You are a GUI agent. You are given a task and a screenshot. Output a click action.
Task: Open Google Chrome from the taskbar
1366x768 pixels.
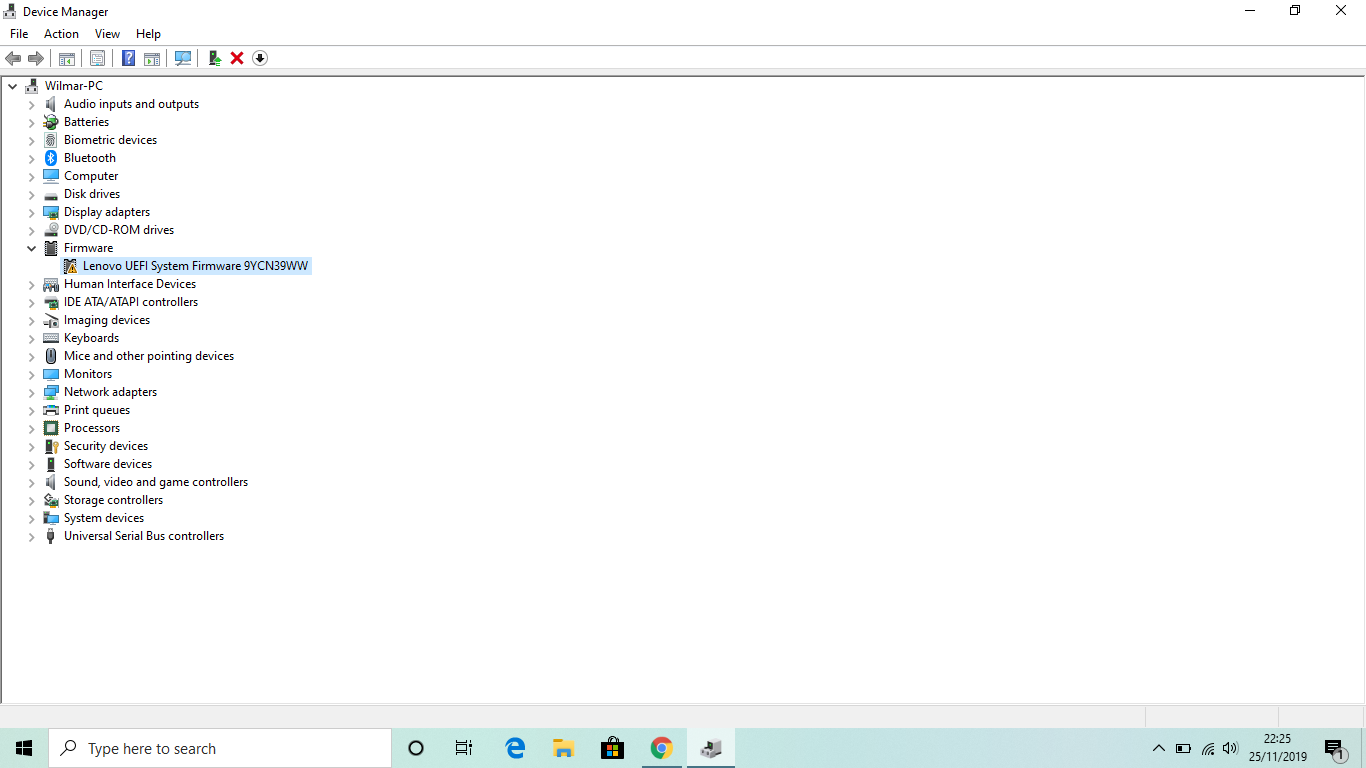tap(661, 748)
